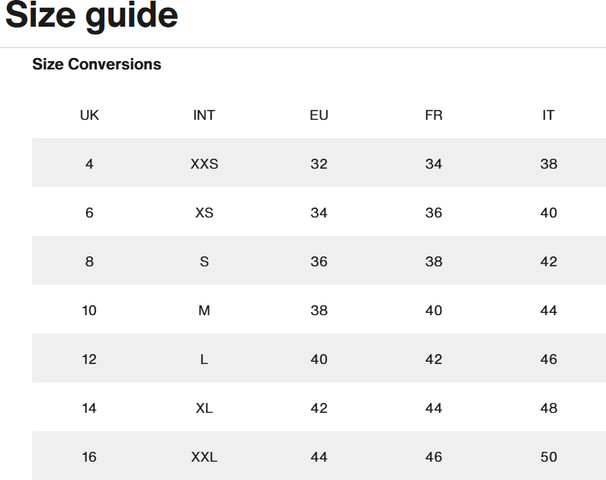
Task: Click EU size 32 in XXS row
Action: pos(319,164)
